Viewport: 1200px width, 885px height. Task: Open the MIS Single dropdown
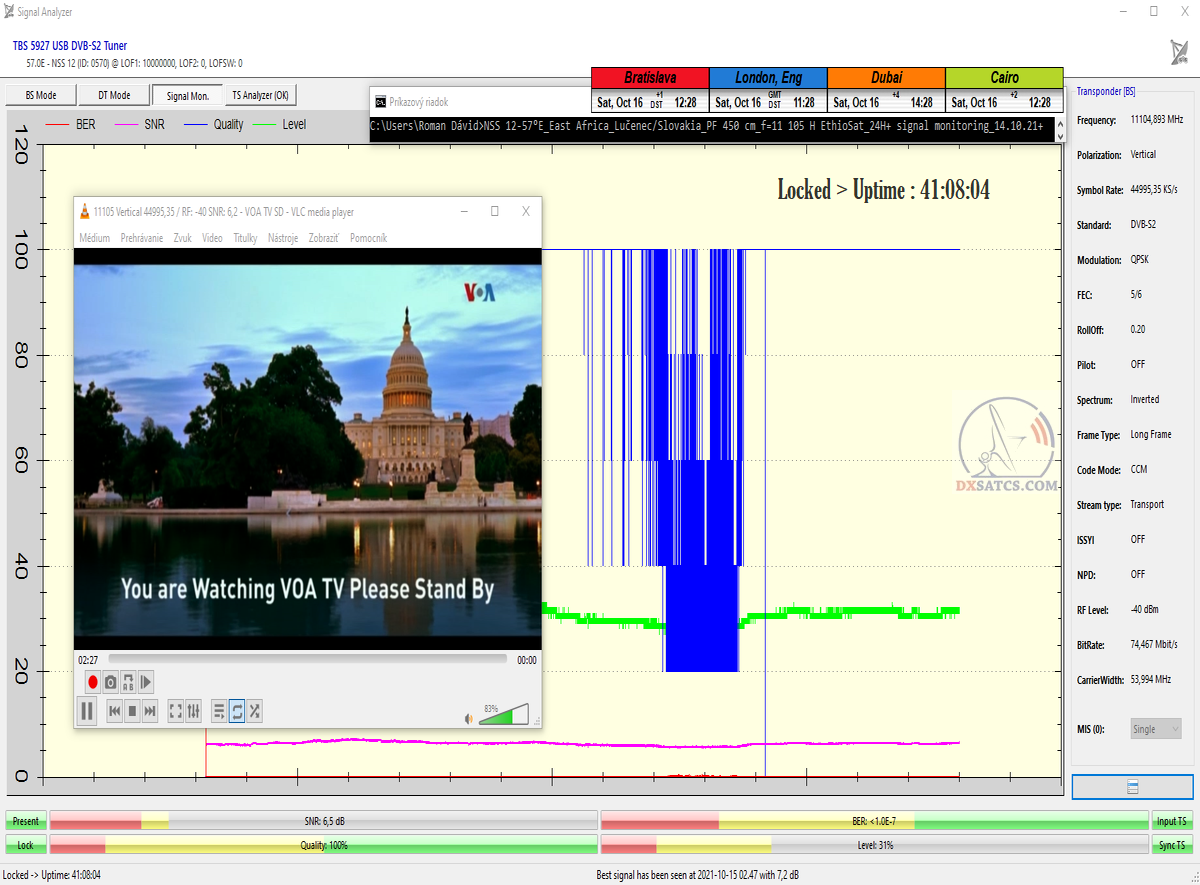click(x=1155, y=729)
